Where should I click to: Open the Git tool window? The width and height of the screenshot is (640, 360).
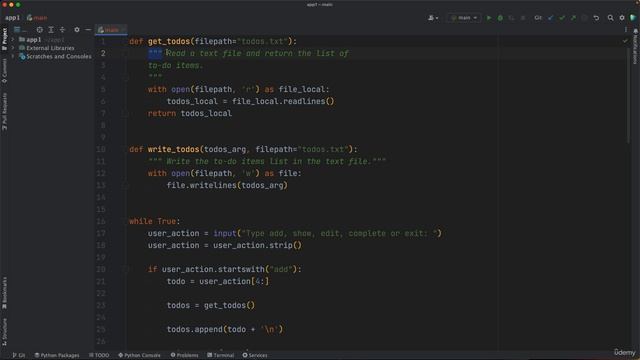coord(19,355)
